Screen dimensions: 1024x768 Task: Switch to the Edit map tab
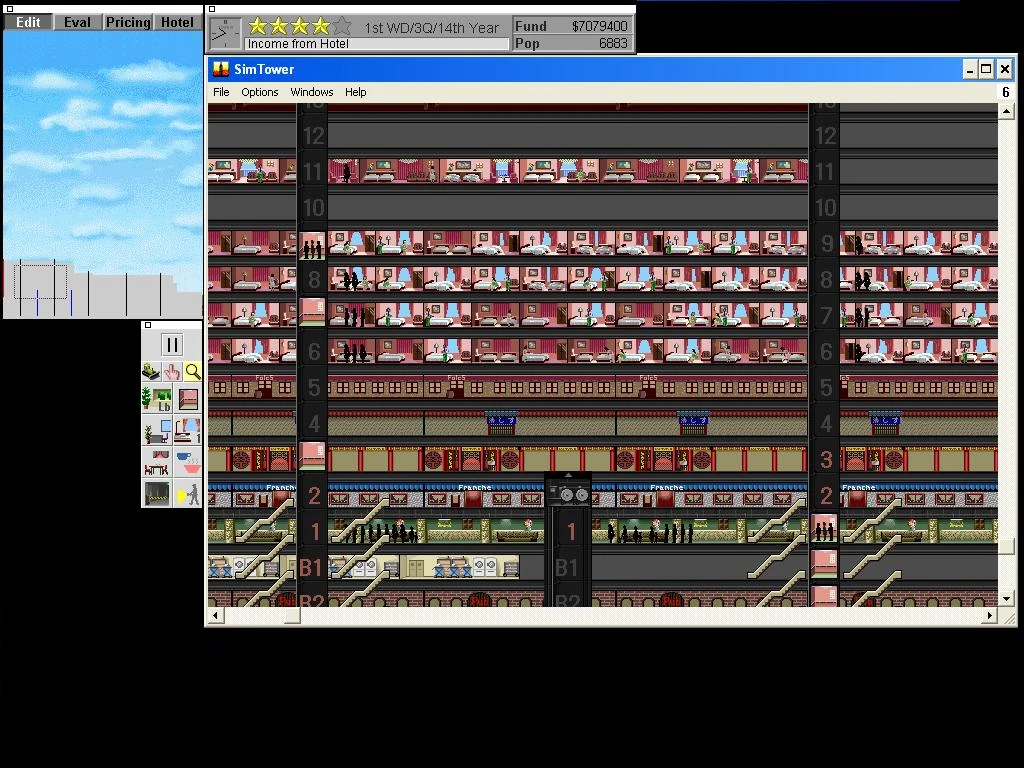[28, 22]
